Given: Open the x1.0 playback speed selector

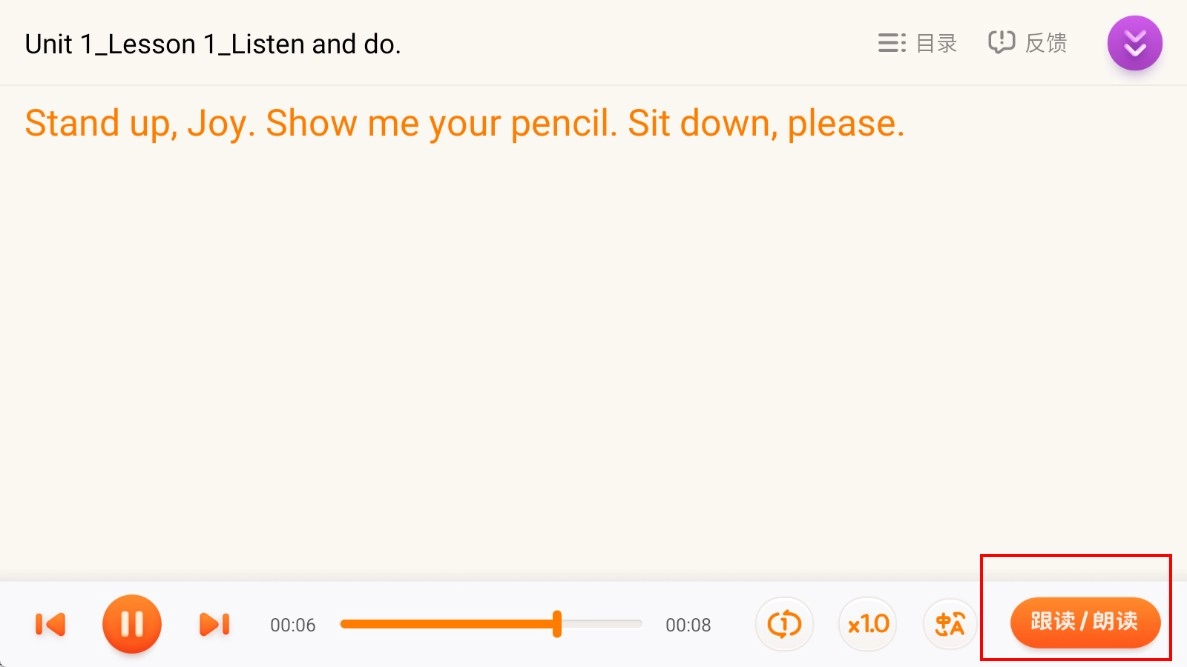Looking at the screenshot, I should click(x=867, y=624).
